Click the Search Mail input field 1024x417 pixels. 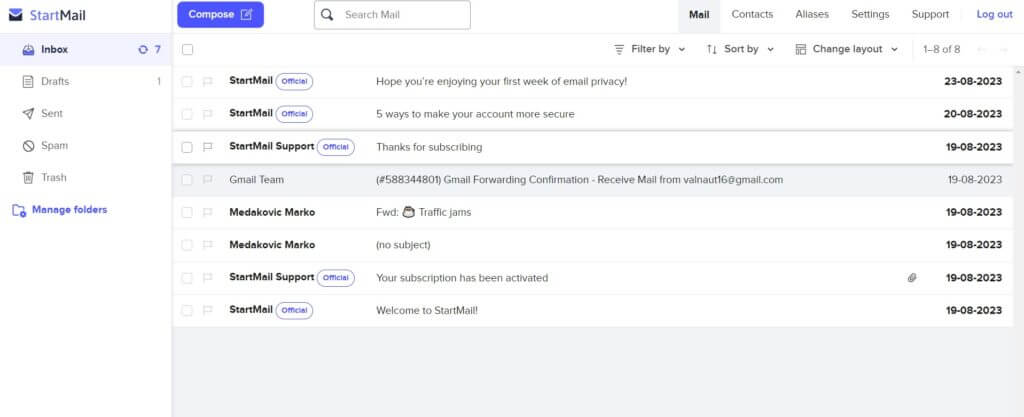(x=392, y=14)
